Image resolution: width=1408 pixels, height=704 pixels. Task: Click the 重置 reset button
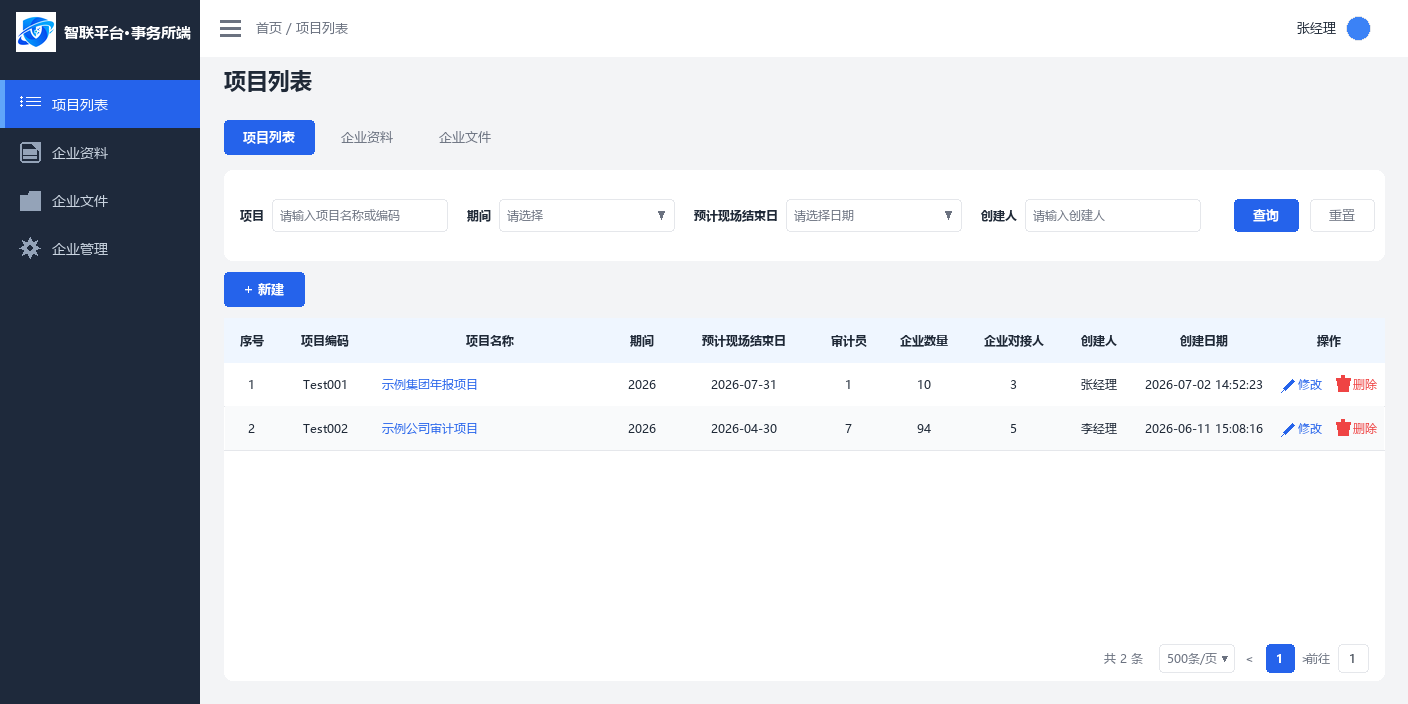1342,215
